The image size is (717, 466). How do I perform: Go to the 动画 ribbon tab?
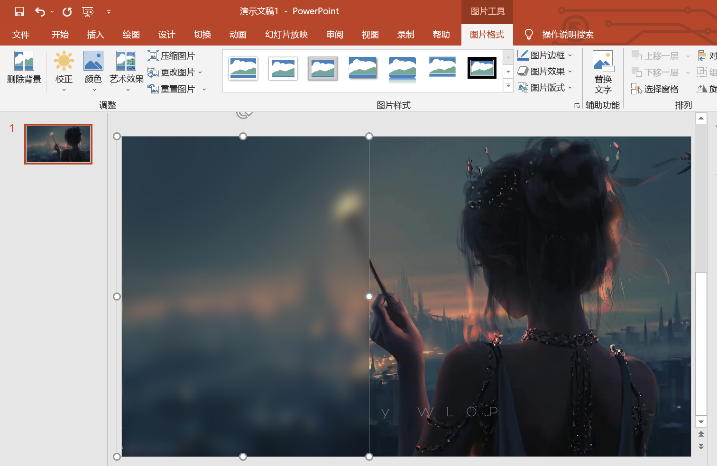(238, 34)
